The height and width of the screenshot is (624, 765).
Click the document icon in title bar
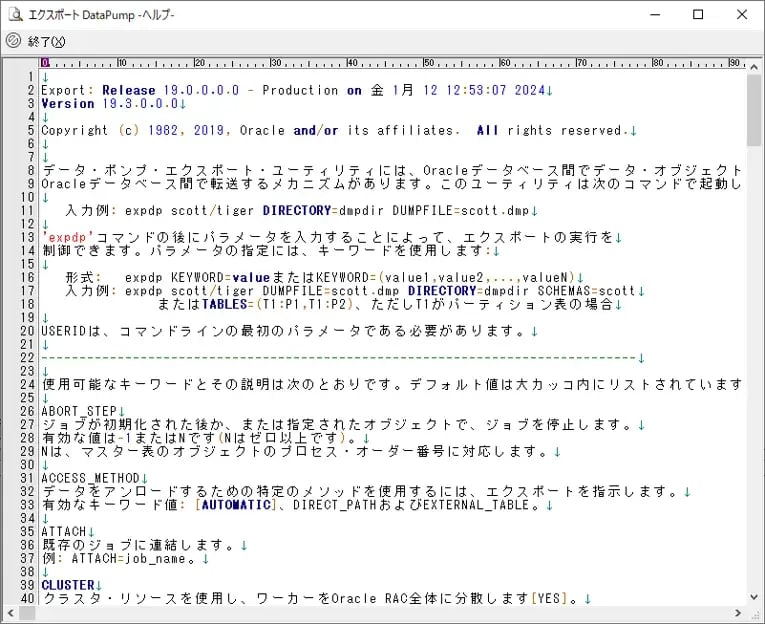click(x=14, y=14)
